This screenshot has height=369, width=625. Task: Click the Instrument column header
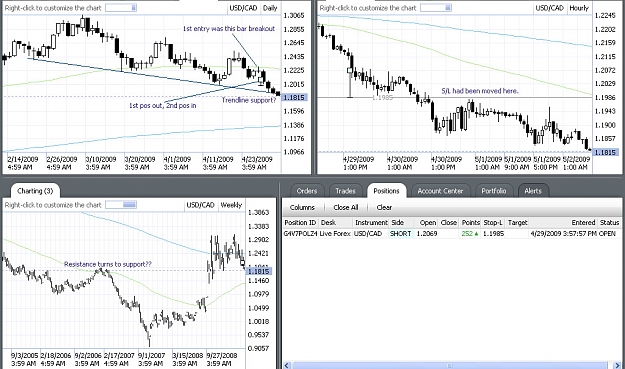point(371,223)
